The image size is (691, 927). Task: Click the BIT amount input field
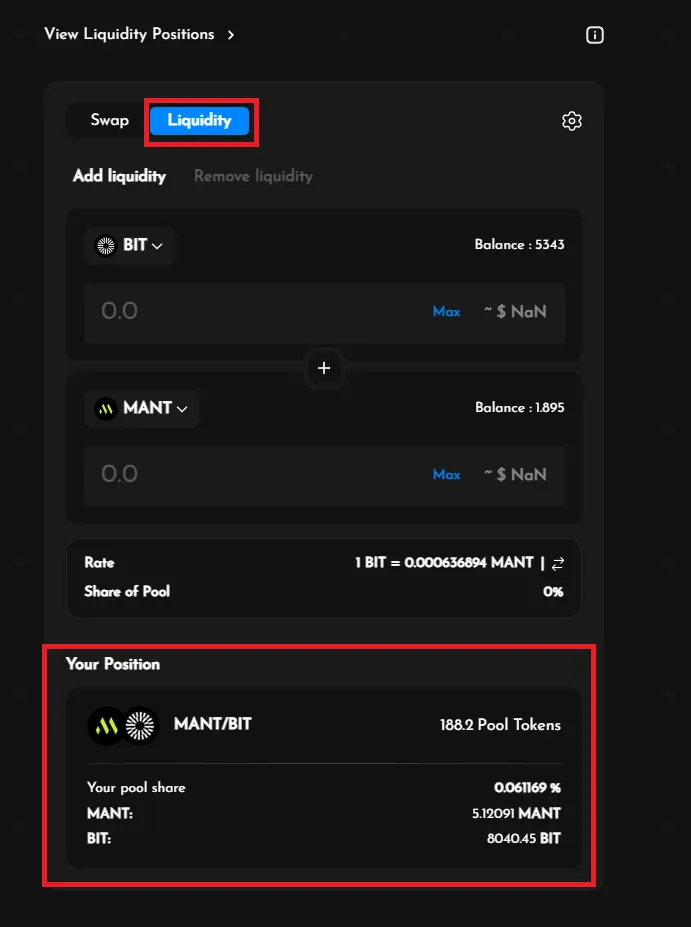click(250, 311)
